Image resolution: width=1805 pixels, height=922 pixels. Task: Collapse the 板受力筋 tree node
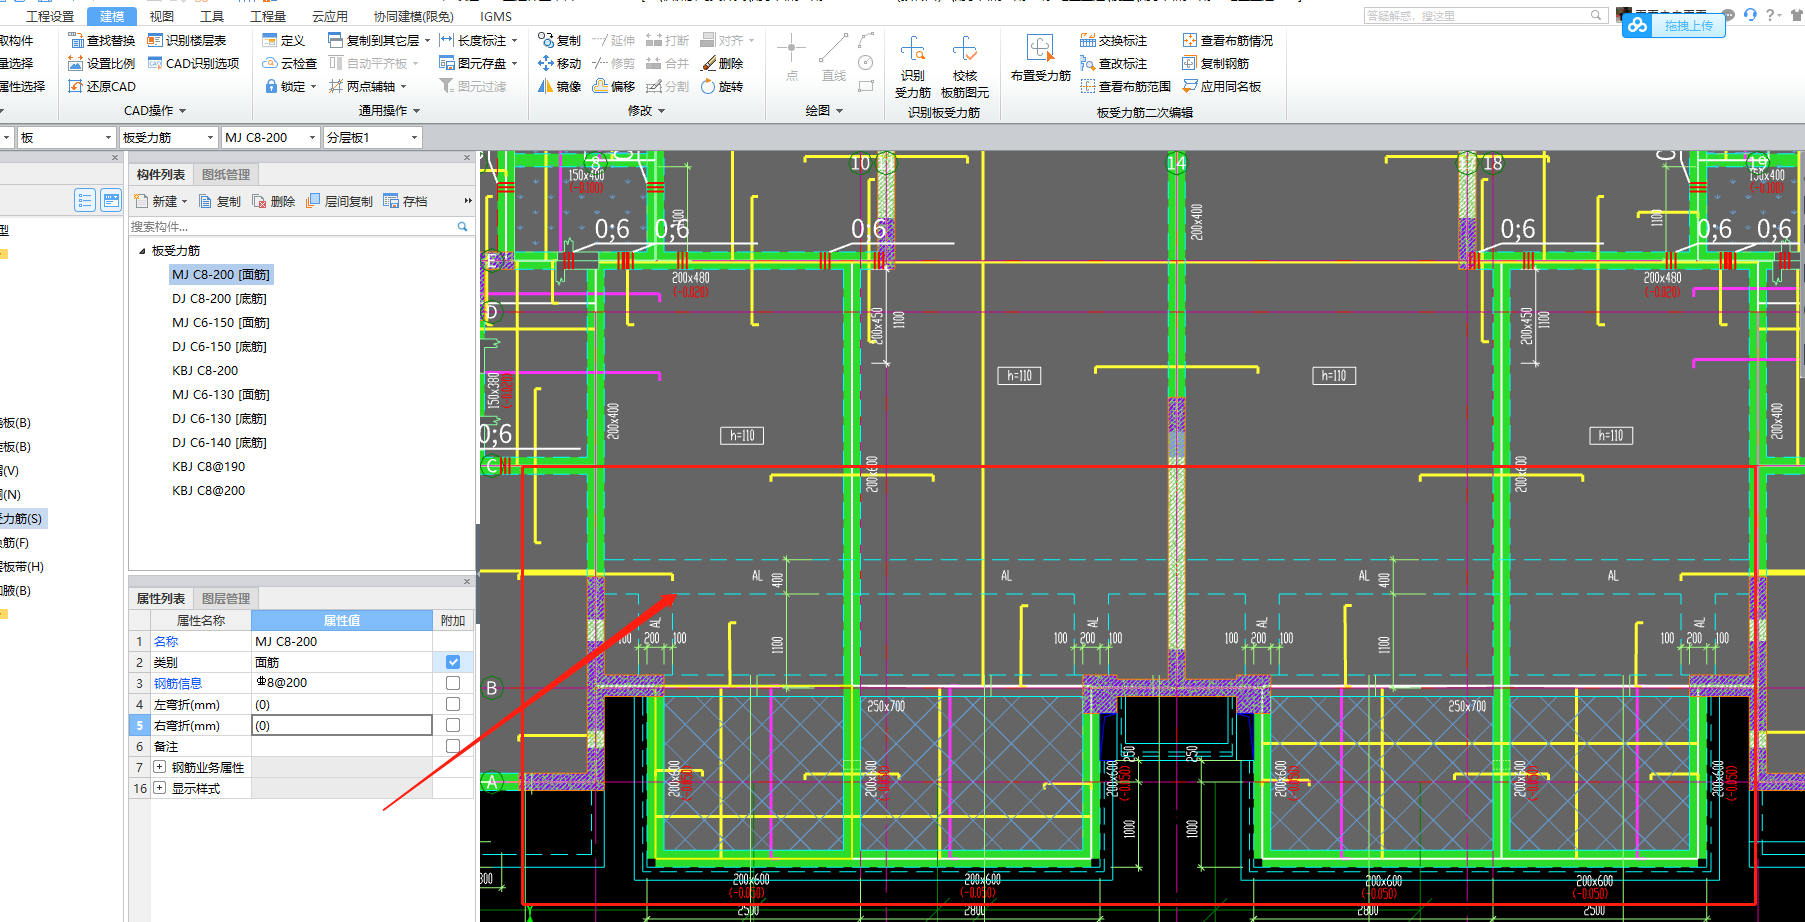(142, 251)
